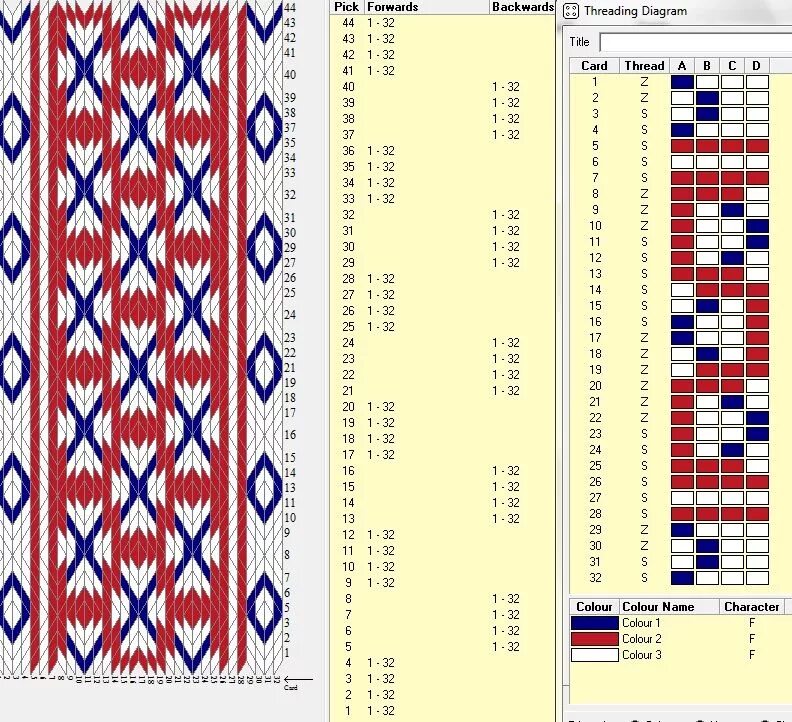Select pick 8 backwards entry 1 - 32
This screenshot has height=722, width=792.
(x=506, y=599)
